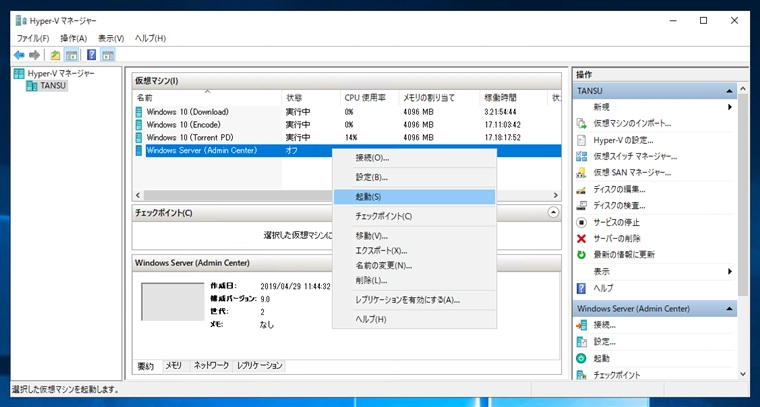Click the ディスクの検査 action icon
This screenshot has width=760, height=407.
[x=581, y=206]
